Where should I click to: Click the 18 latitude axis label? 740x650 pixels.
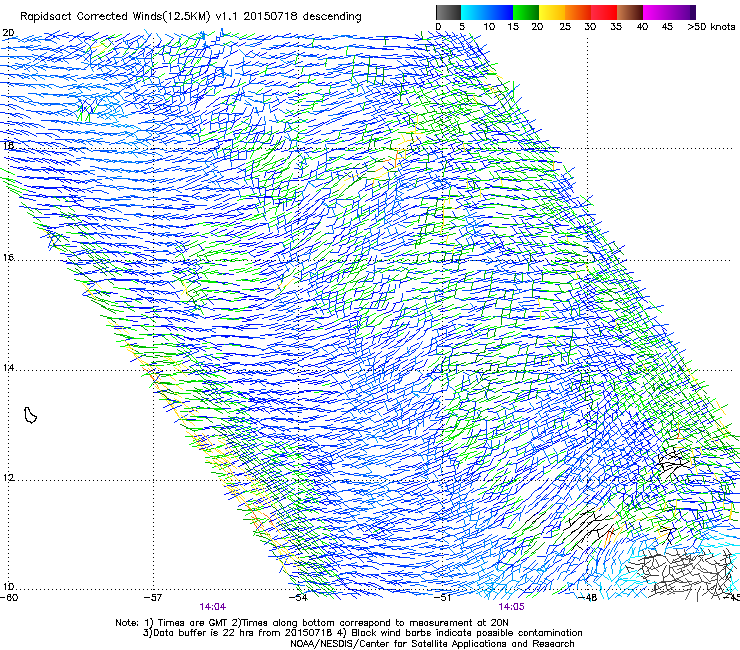pyautogui.click(x=8, y=145)
